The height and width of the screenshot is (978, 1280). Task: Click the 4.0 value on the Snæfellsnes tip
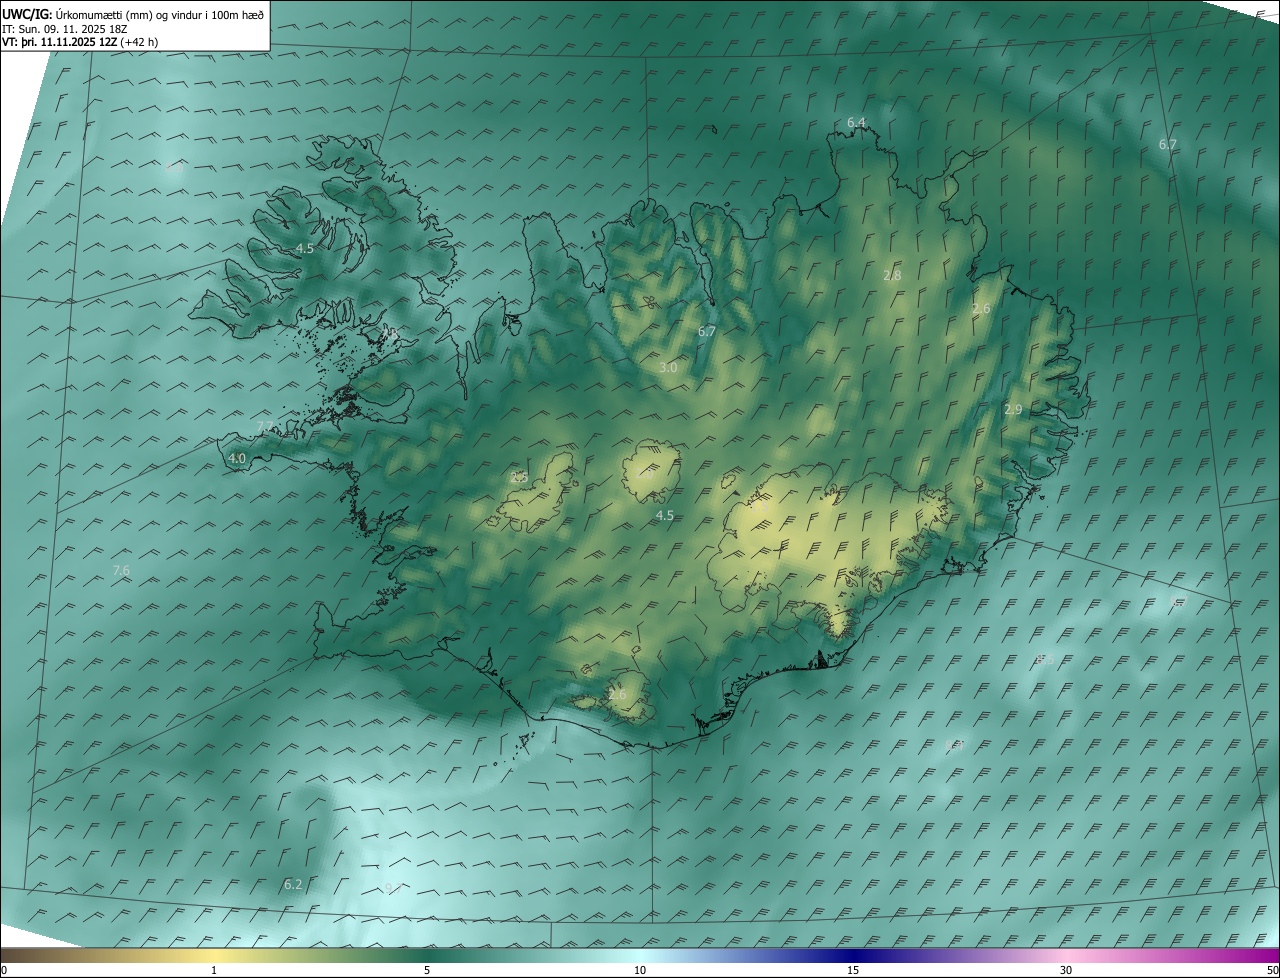(x=237, y=459)
